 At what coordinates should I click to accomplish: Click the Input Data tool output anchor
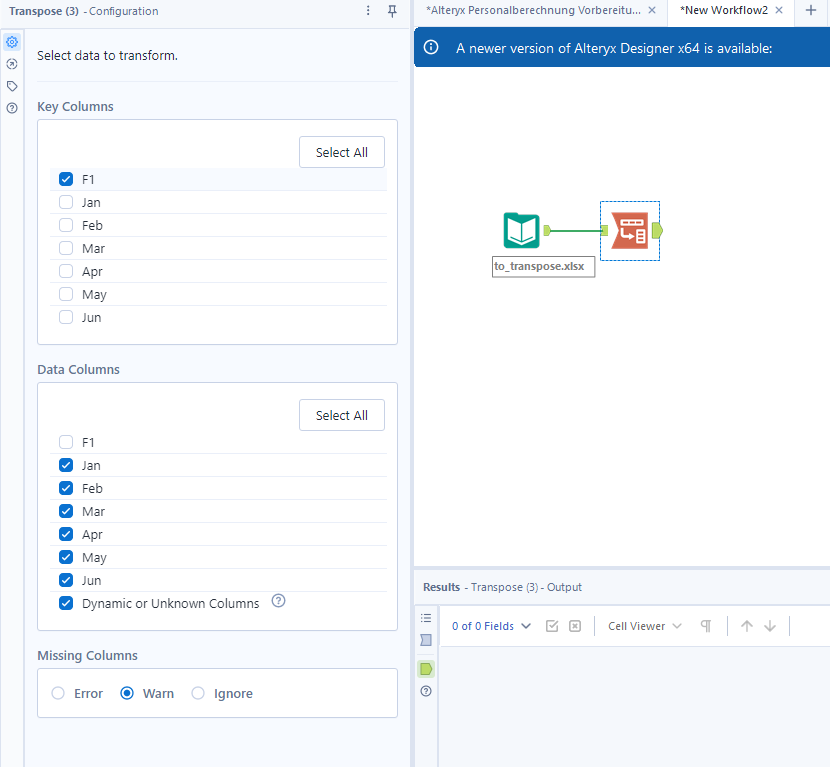point(547,230)
